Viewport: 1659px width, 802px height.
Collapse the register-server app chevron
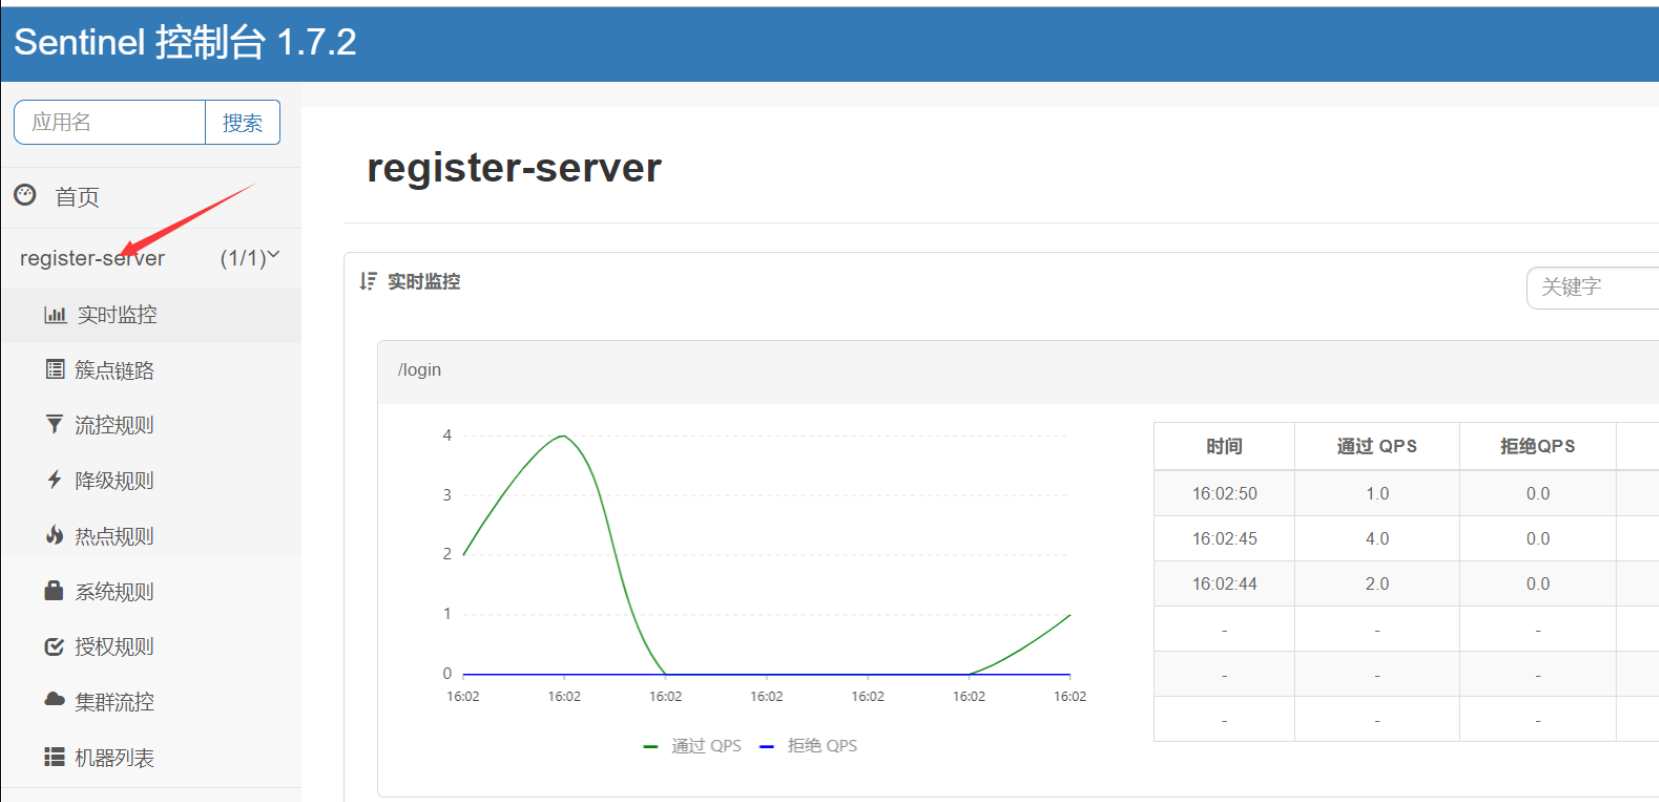[x=273, y=256]
